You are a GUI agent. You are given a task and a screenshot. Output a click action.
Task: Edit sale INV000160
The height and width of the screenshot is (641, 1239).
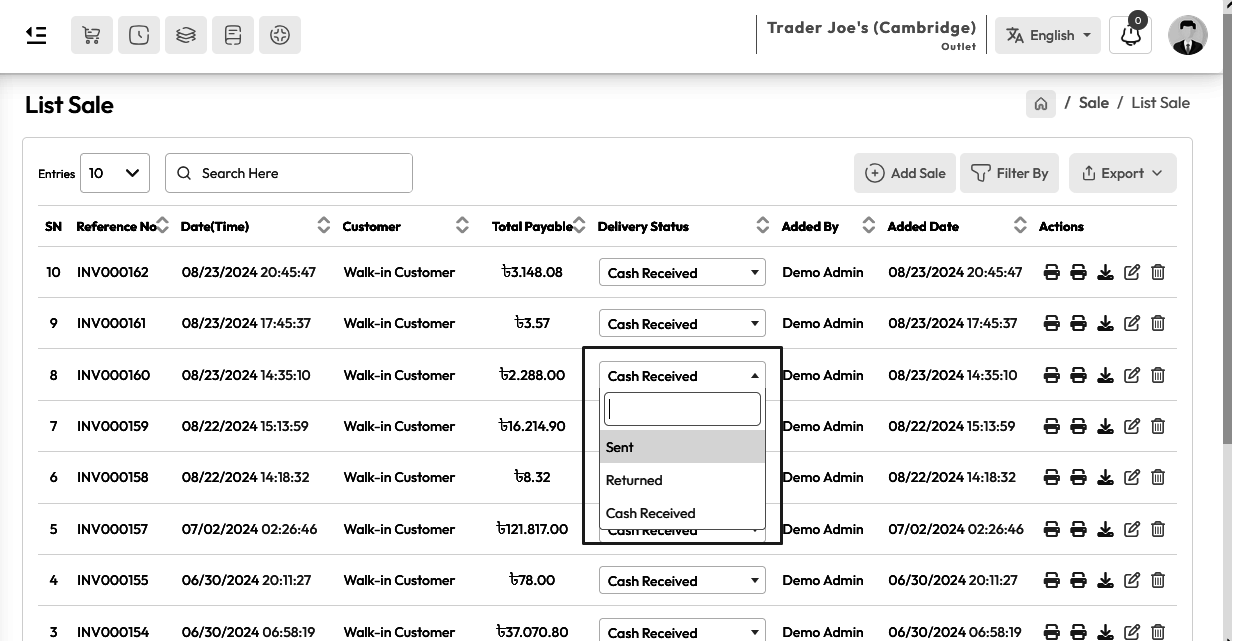pos(1132,375)
